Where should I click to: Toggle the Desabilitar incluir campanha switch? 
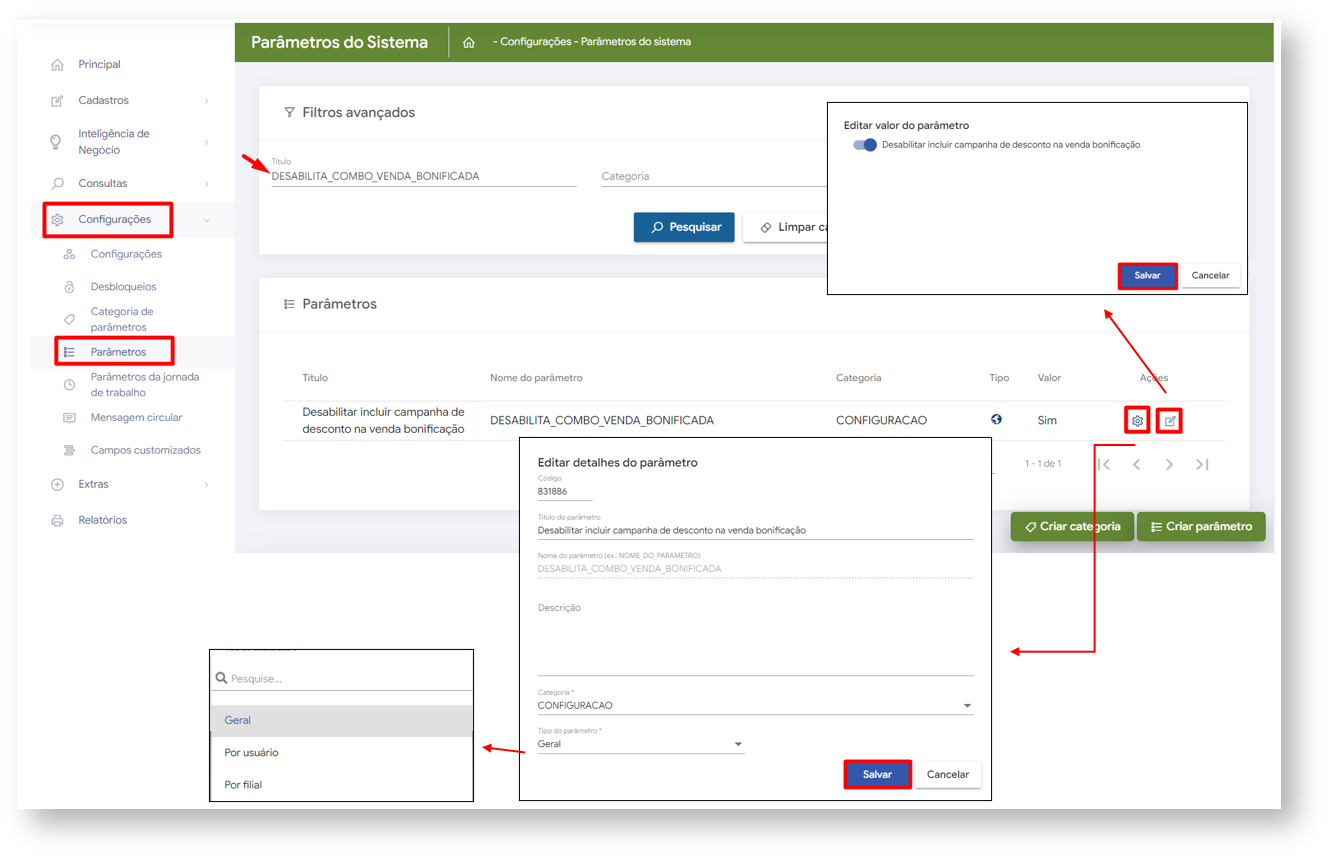[864, 145]
